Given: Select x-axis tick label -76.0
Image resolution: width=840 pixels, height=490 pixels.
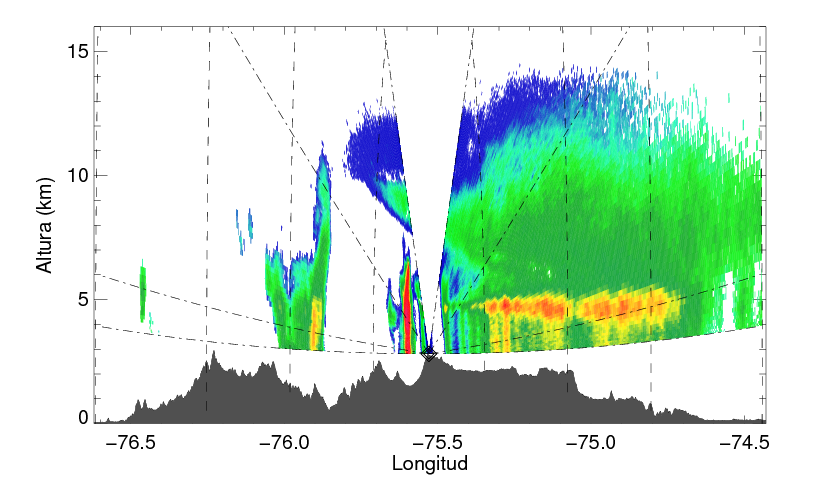Looking at the screenshot, I should (283, 443).
